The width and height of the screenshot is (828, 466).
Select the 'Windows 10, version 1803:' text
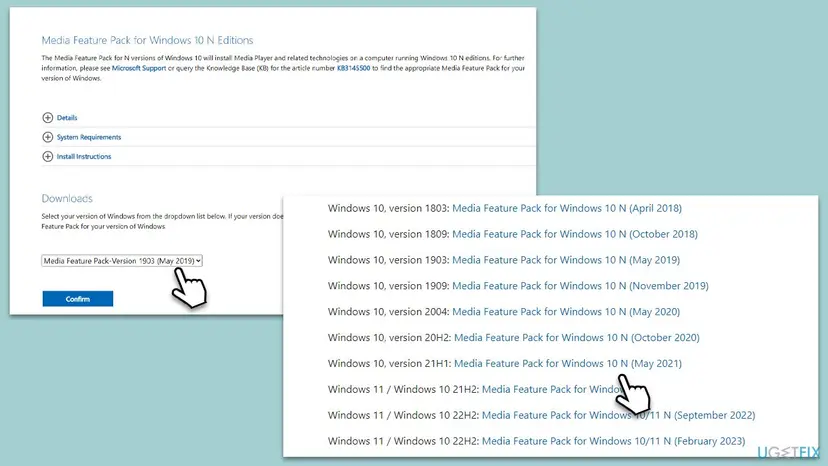tap(389, 208)
